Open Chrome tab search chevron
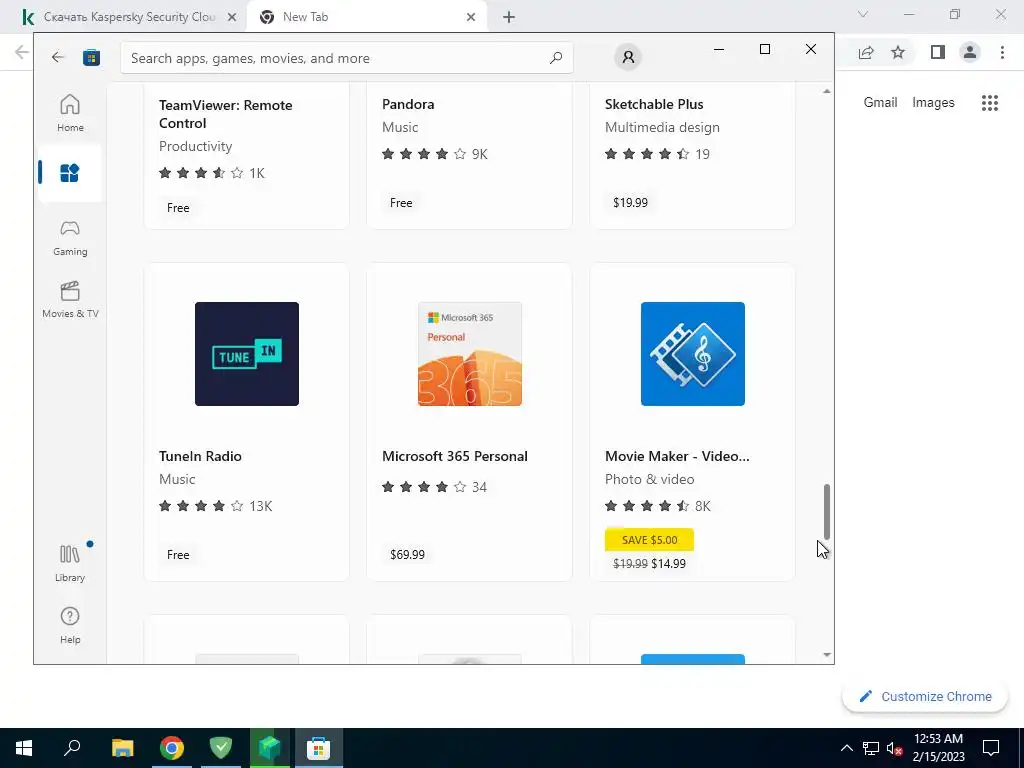Viewport: 1024px width, 768px height. click(863, 14)
